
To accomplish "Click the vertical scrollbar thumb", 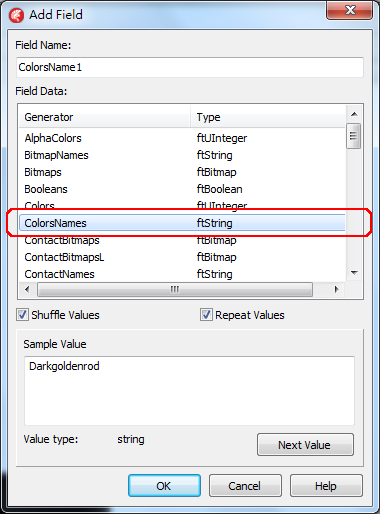I will (354, 136).
